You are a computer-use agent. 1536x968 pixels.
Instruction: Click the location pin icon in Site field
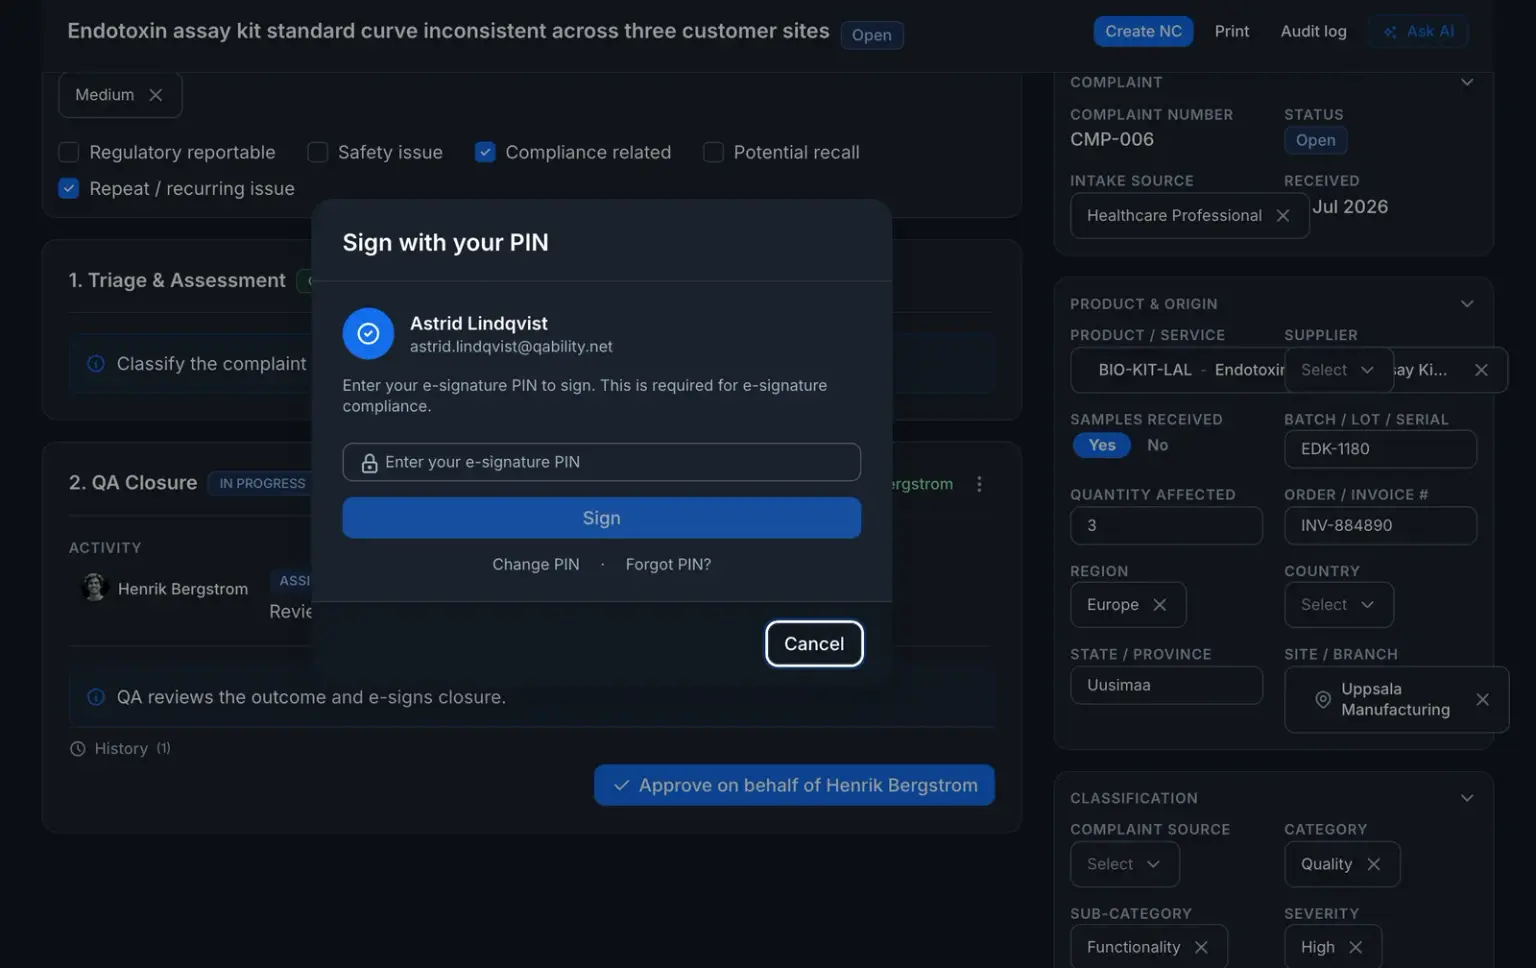coord(1322,700)
